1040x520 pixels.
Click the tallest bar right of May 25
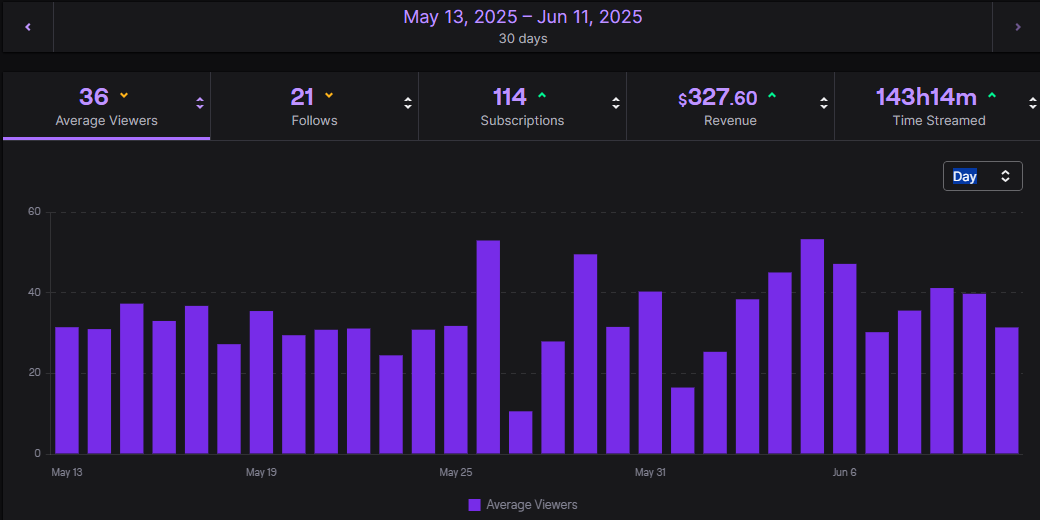tap(488, 348)
